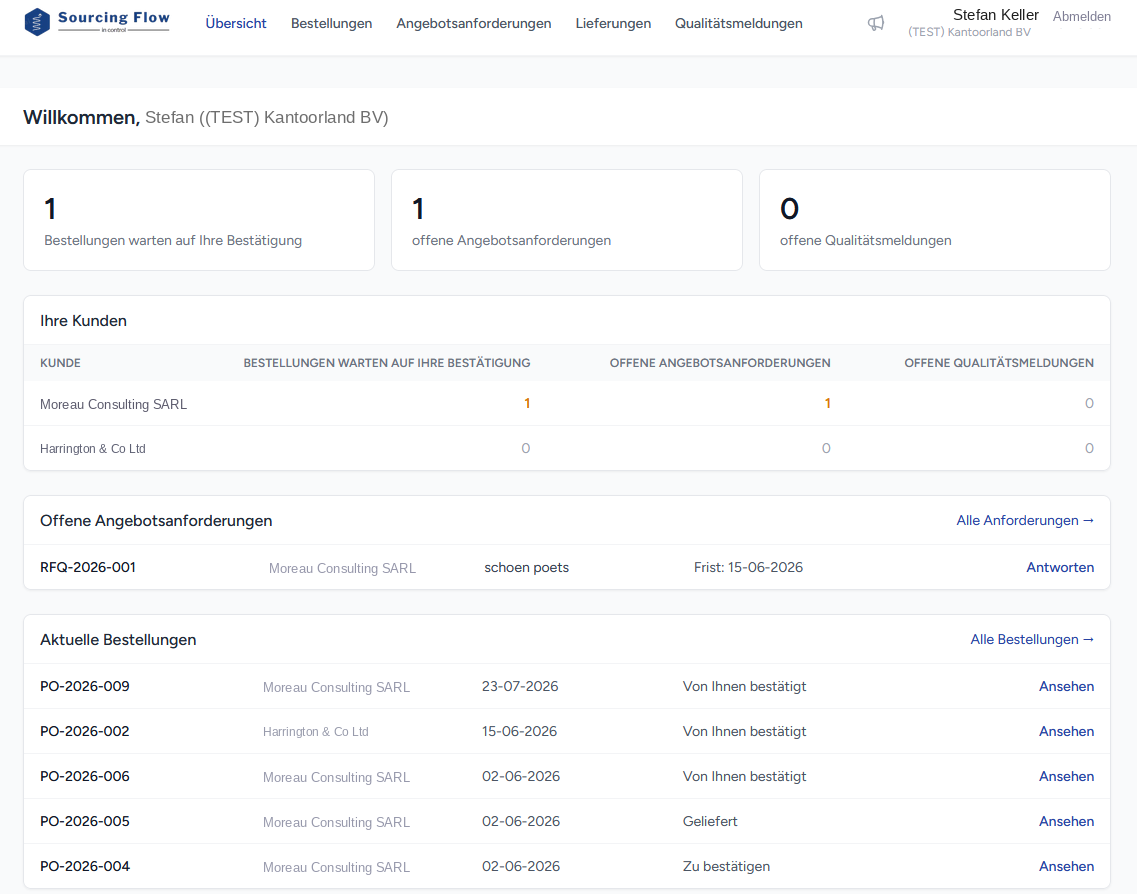This screenshot has height=894, width=1137.
Task: Click user name Stefan Keller
Action: [x=996, y=15]
